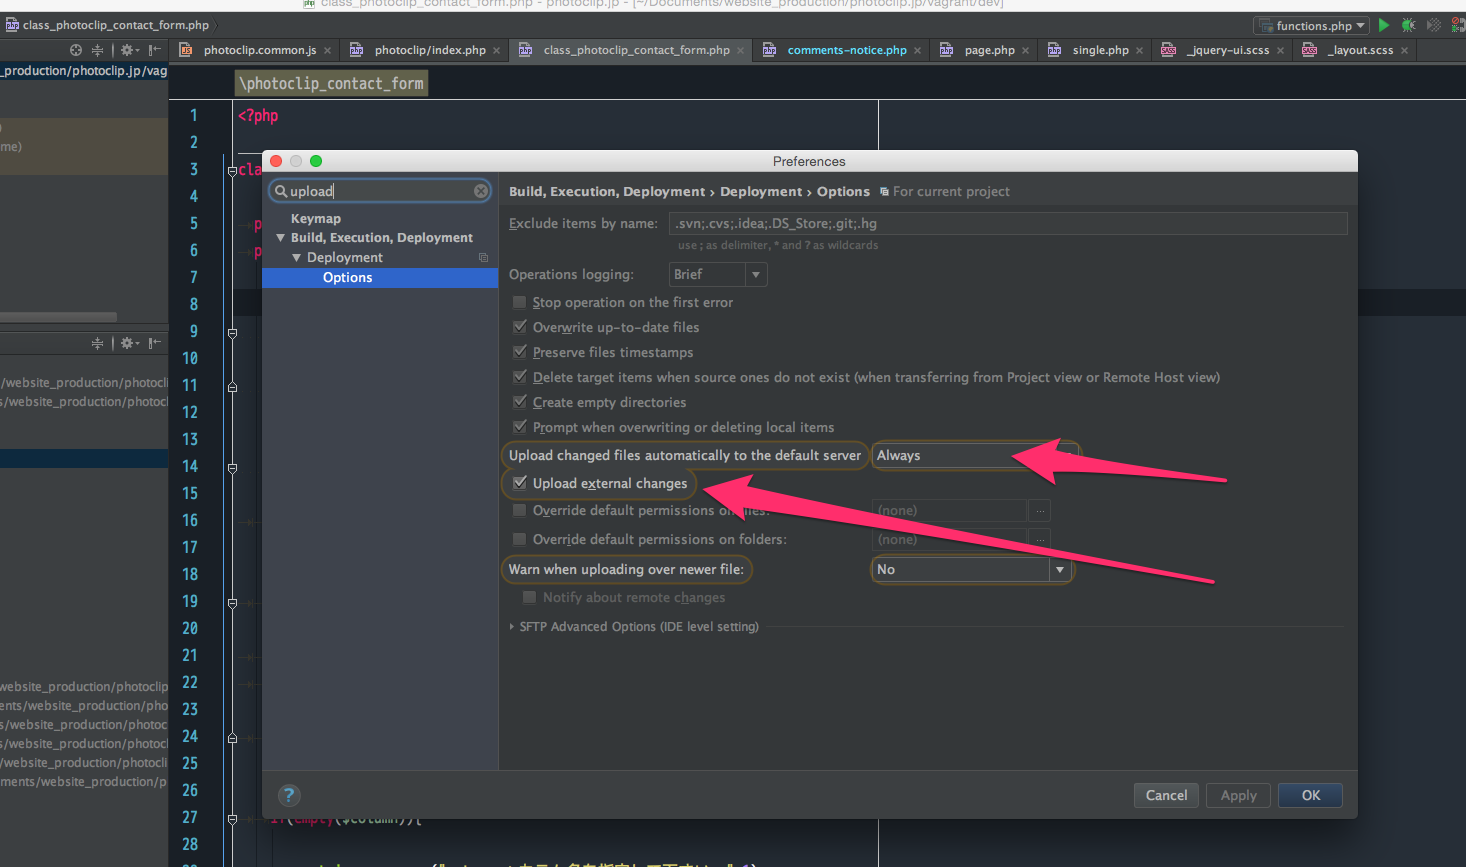This screenshot has height=867, width=1466.
Task: Click the gear icon beside the Deployment tree node
Action: (483, 257)
